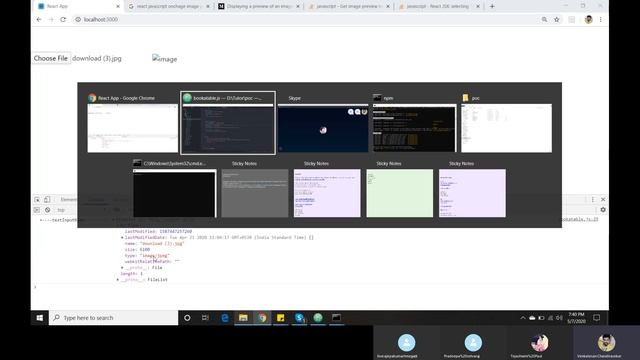Select the poc folder window thumbnail
Image resolution: width=640 pixels, height=360 pixels.
click(x=507, y=123)
